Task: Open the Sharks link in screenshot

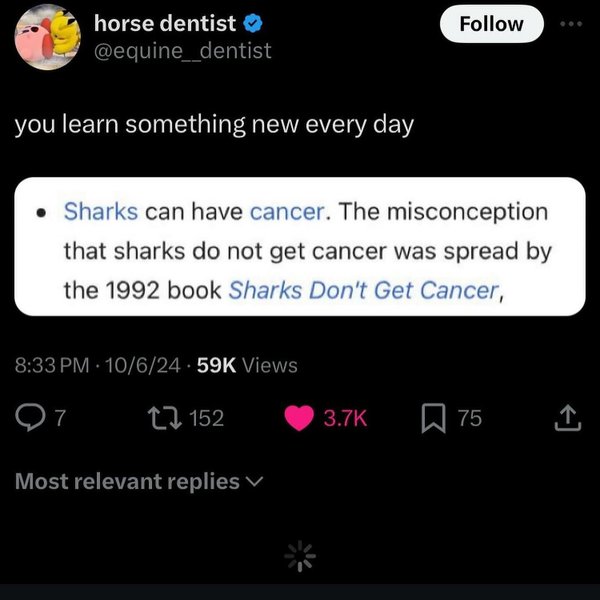Action: (x=101, y=211)
